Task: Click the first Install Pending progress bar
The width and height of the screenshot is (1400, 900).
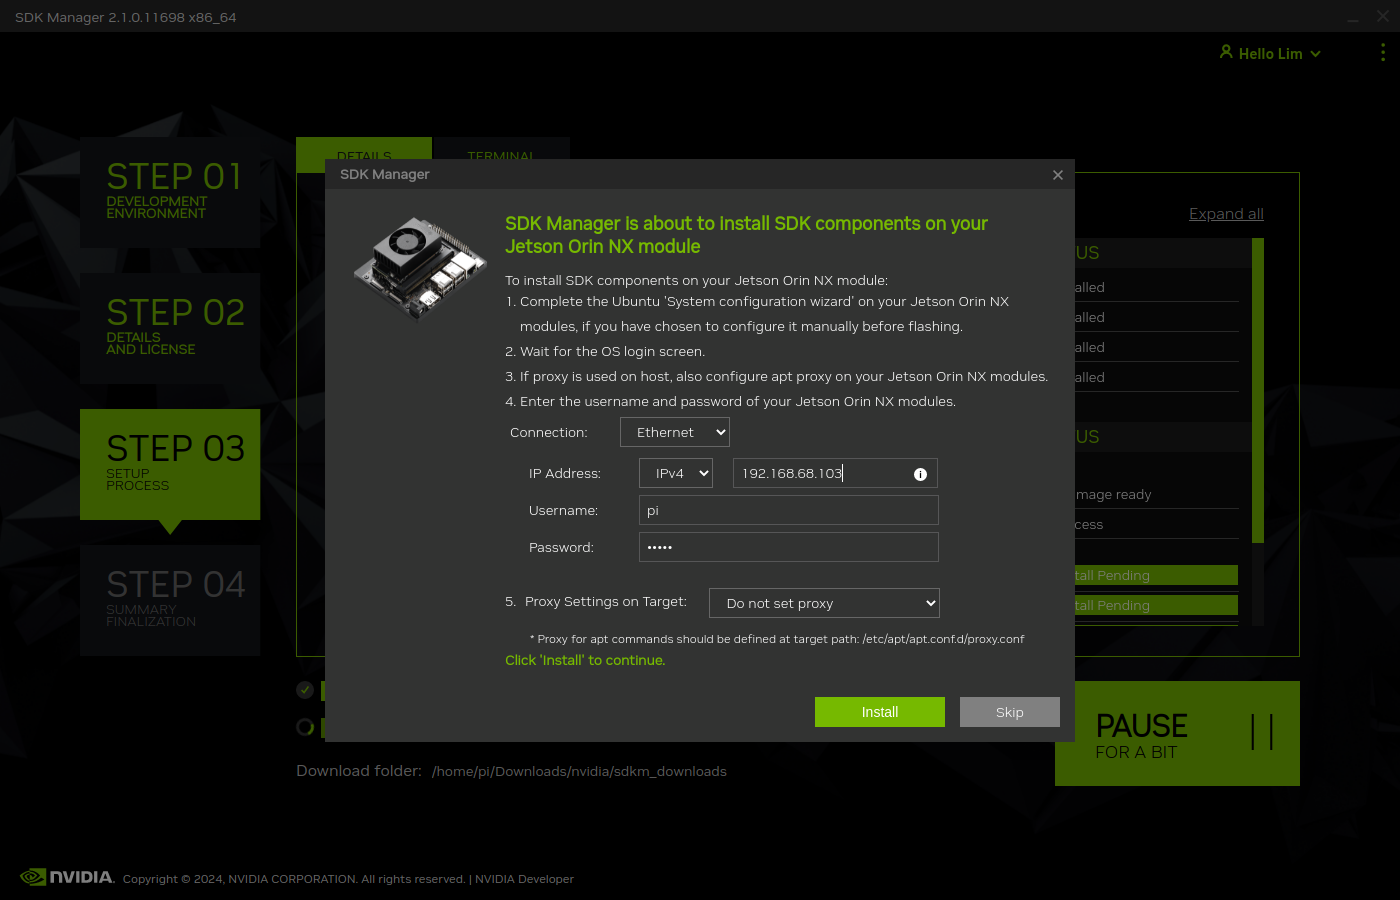Action: [1156, 575]
